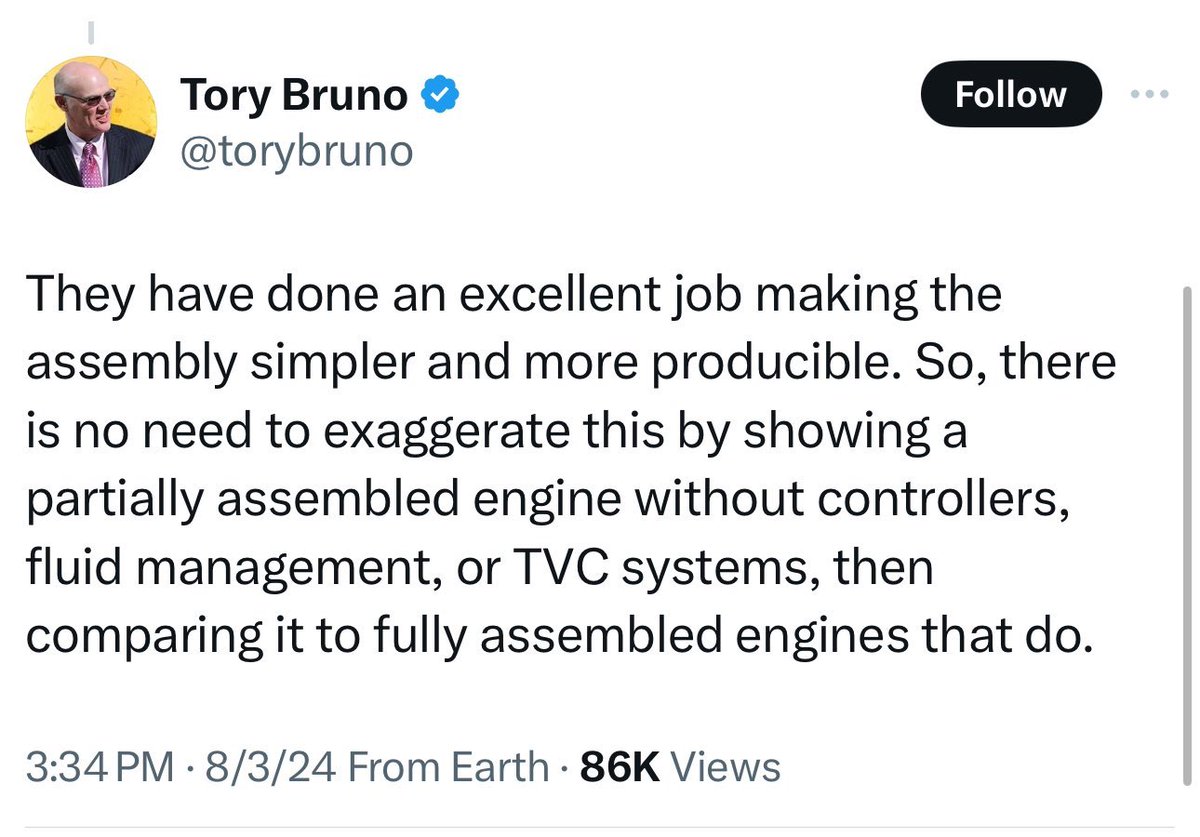Open the 86K view count

tap(619, 767)
